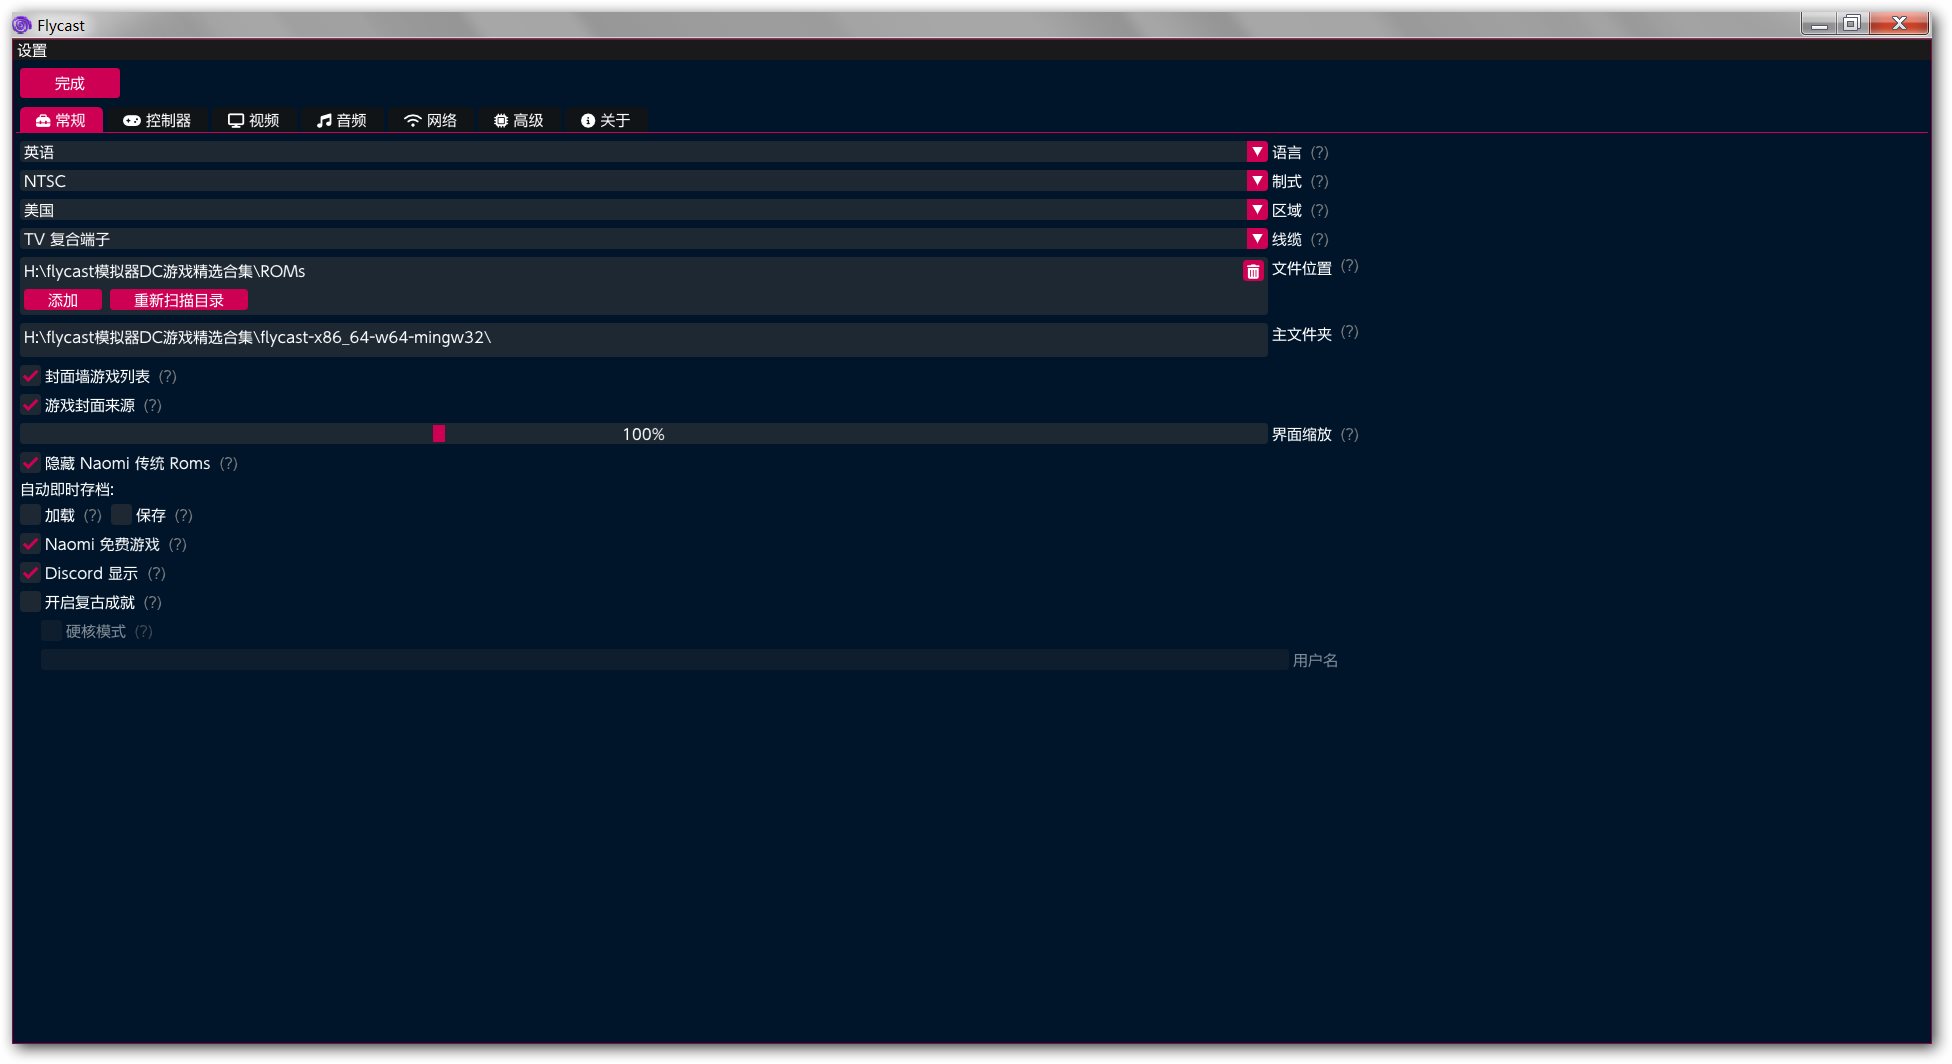
Task: Switch to the 控制器 tab
Action: 157,120
